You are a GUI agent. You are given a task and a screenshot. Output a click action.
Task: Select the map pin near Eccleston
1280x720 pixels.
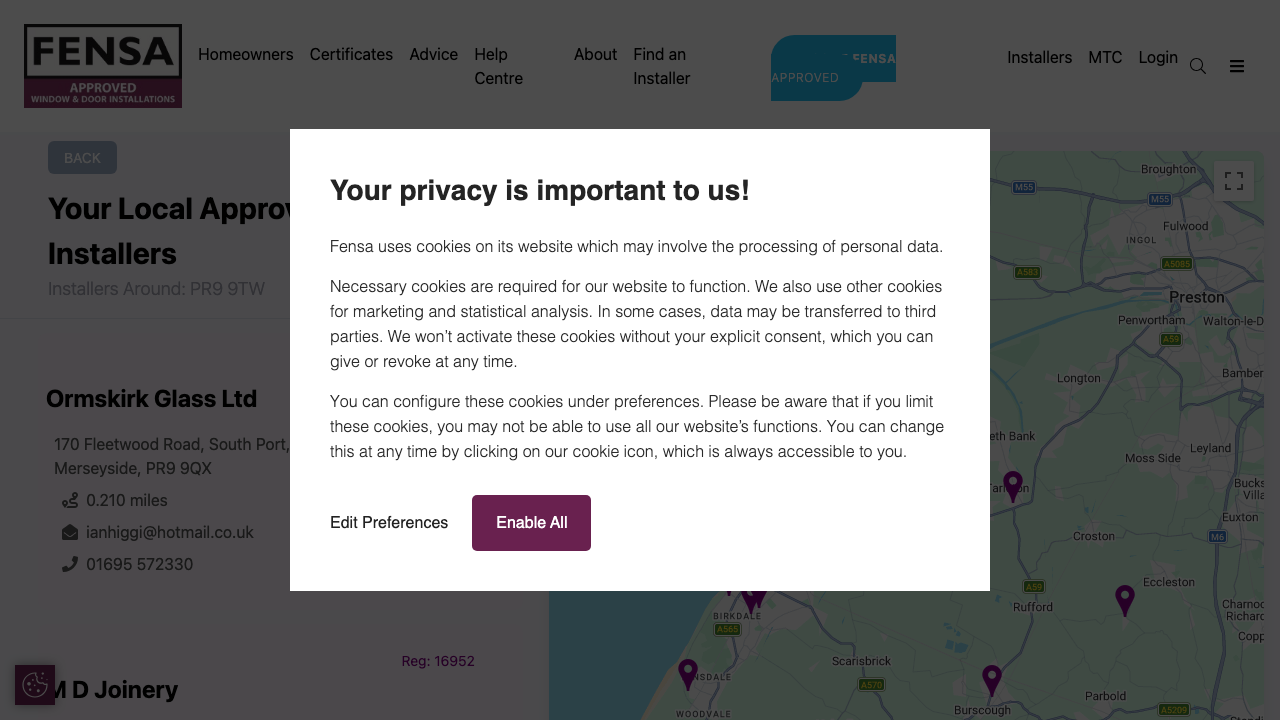pyautogui.click(x=1125, y=599)
